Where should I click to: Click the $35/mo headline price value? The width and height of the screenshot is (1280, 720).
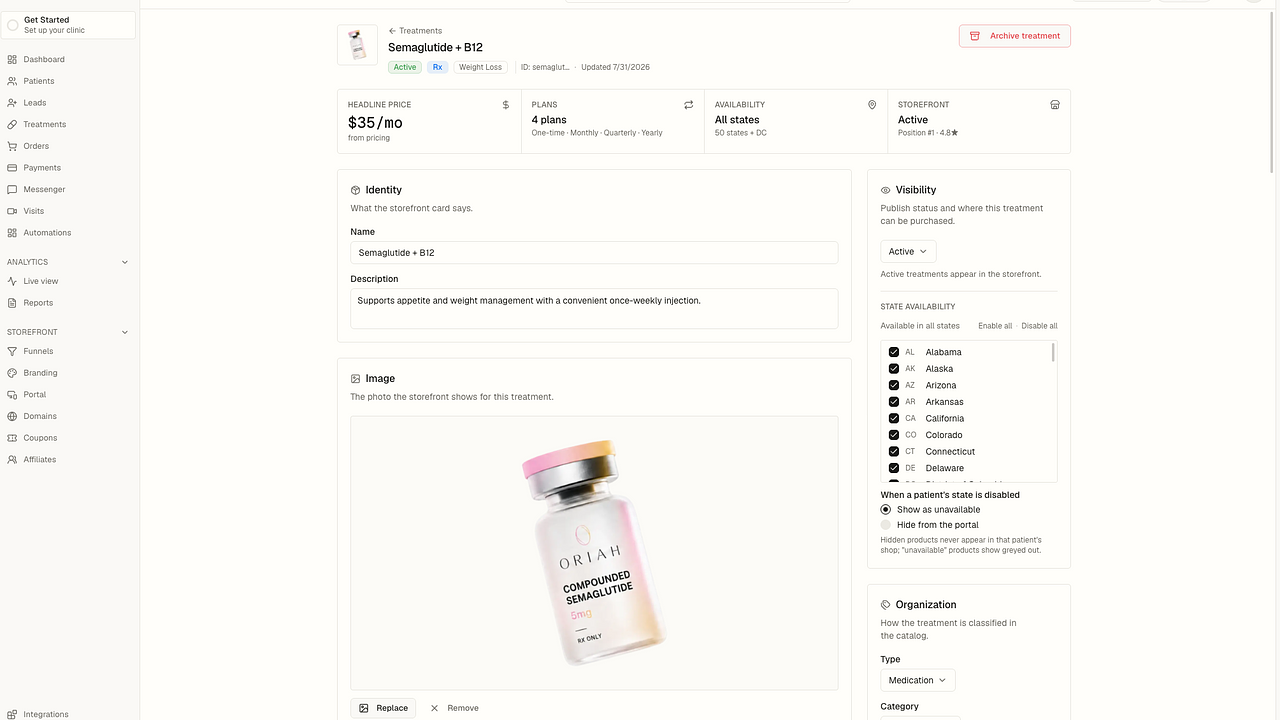coord(375,123)
